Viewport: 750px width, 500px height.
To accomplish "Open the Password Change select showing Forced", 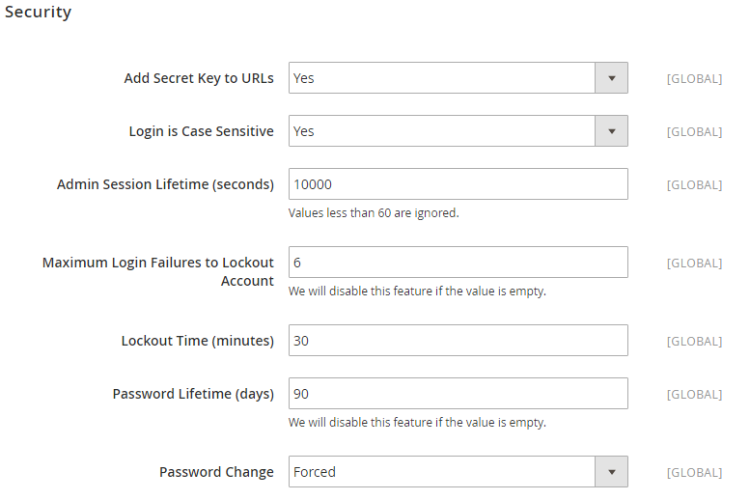I will tap(458, 472).
